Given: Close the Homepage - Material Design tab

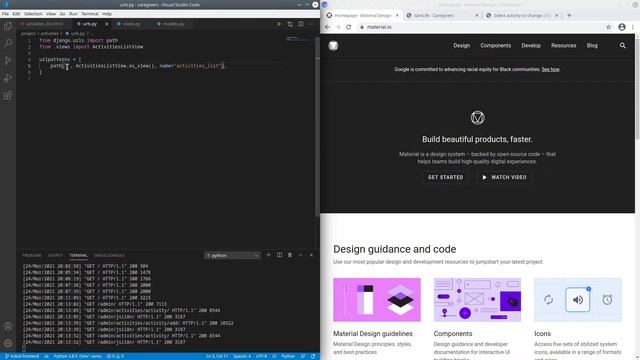Looking at the screenshot, I should [397, 16].
